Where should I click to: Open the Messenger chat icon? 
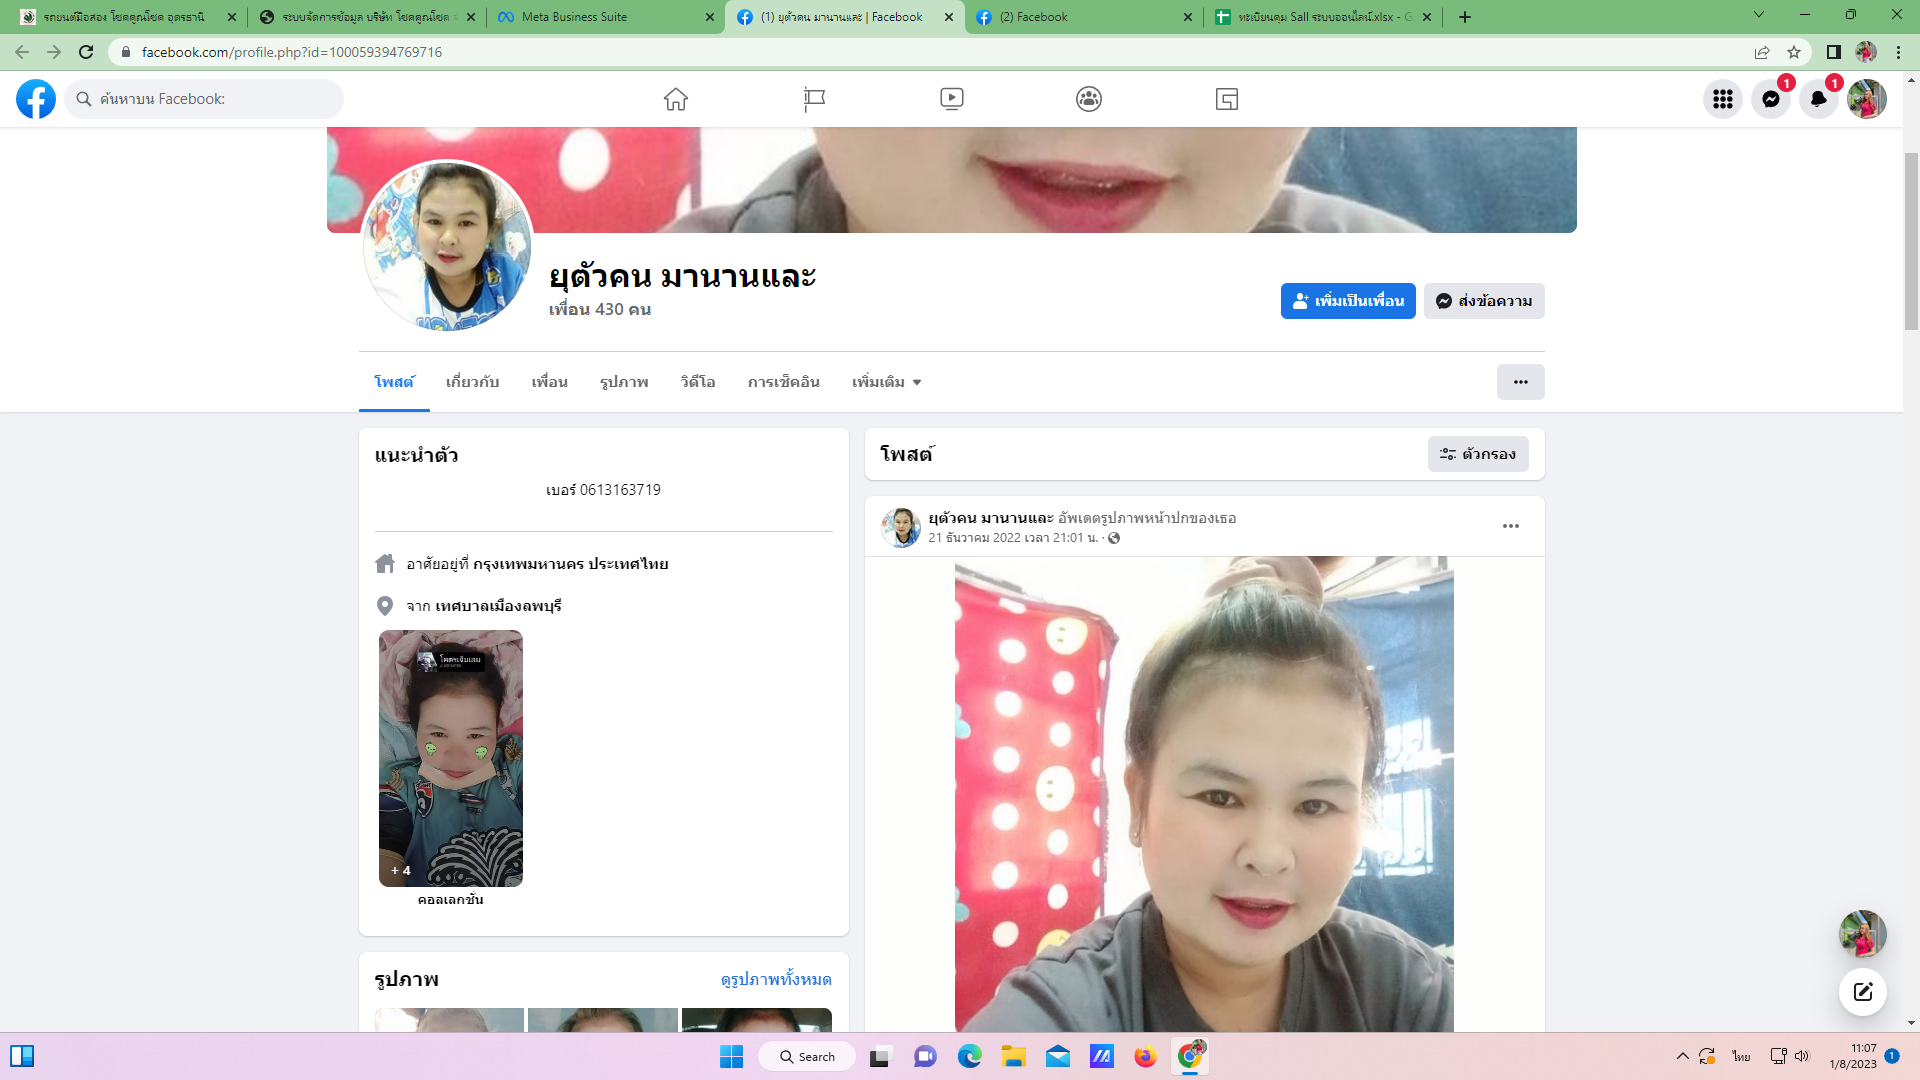click(1770, 99)
